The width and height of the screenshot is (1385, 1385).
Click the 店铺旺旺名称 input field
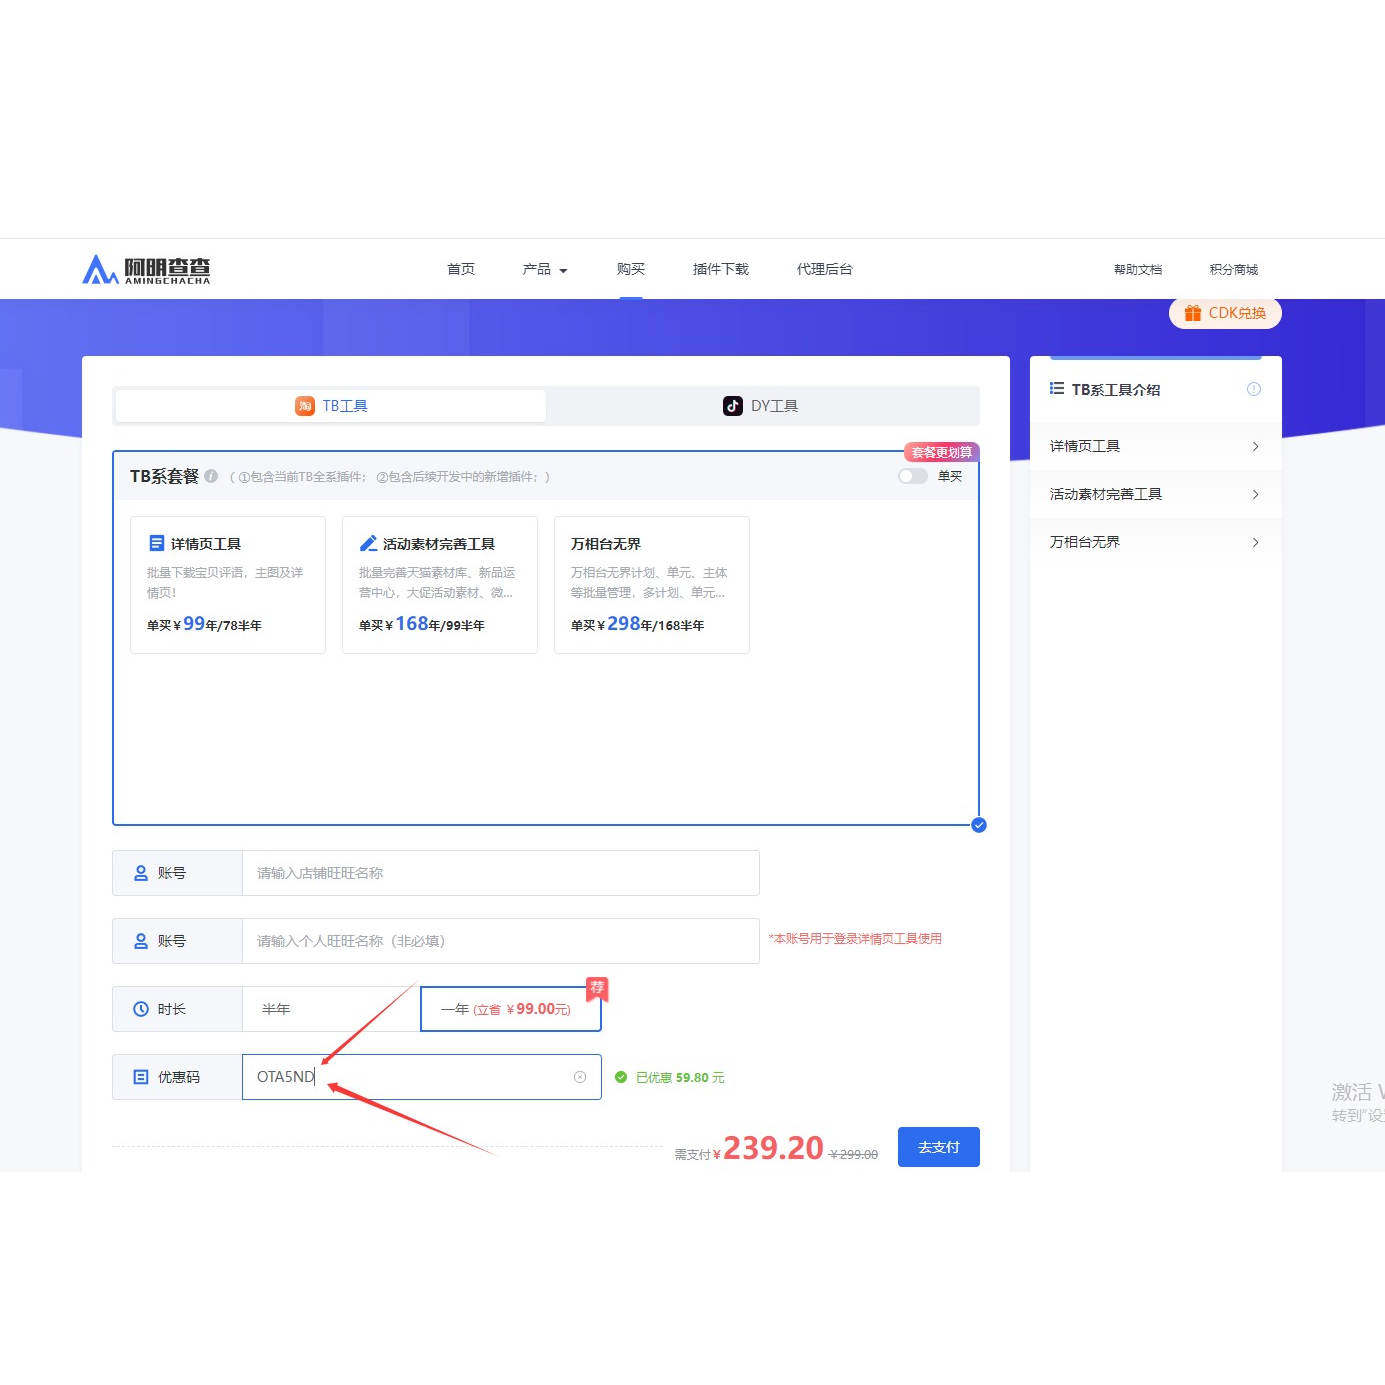[501, 873]
